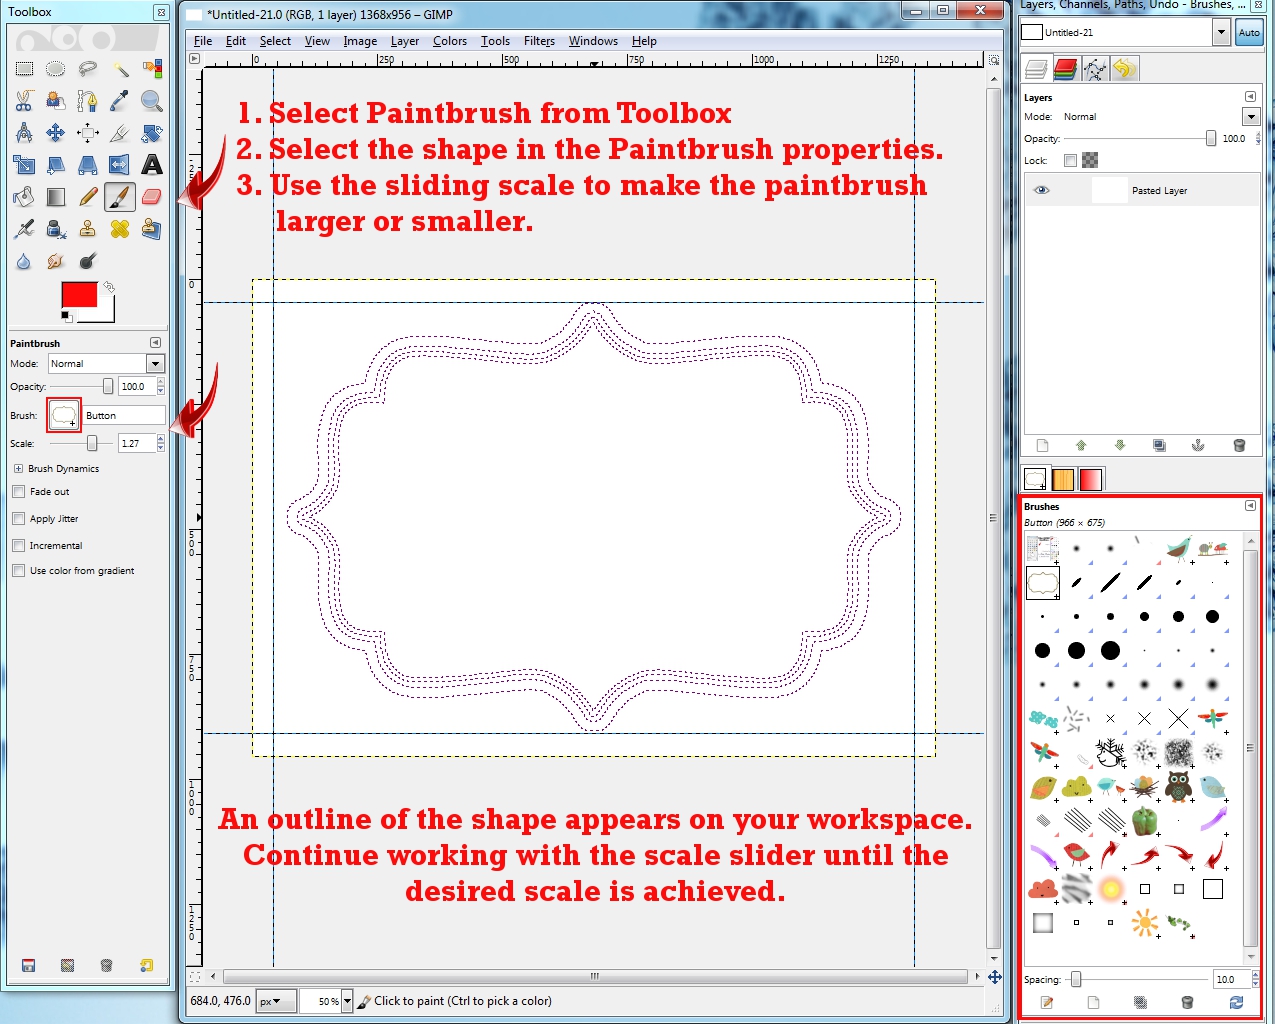Click the anchor layer button
This screenshot has width=1275, height=1024.
click(x=1197, y=445)
